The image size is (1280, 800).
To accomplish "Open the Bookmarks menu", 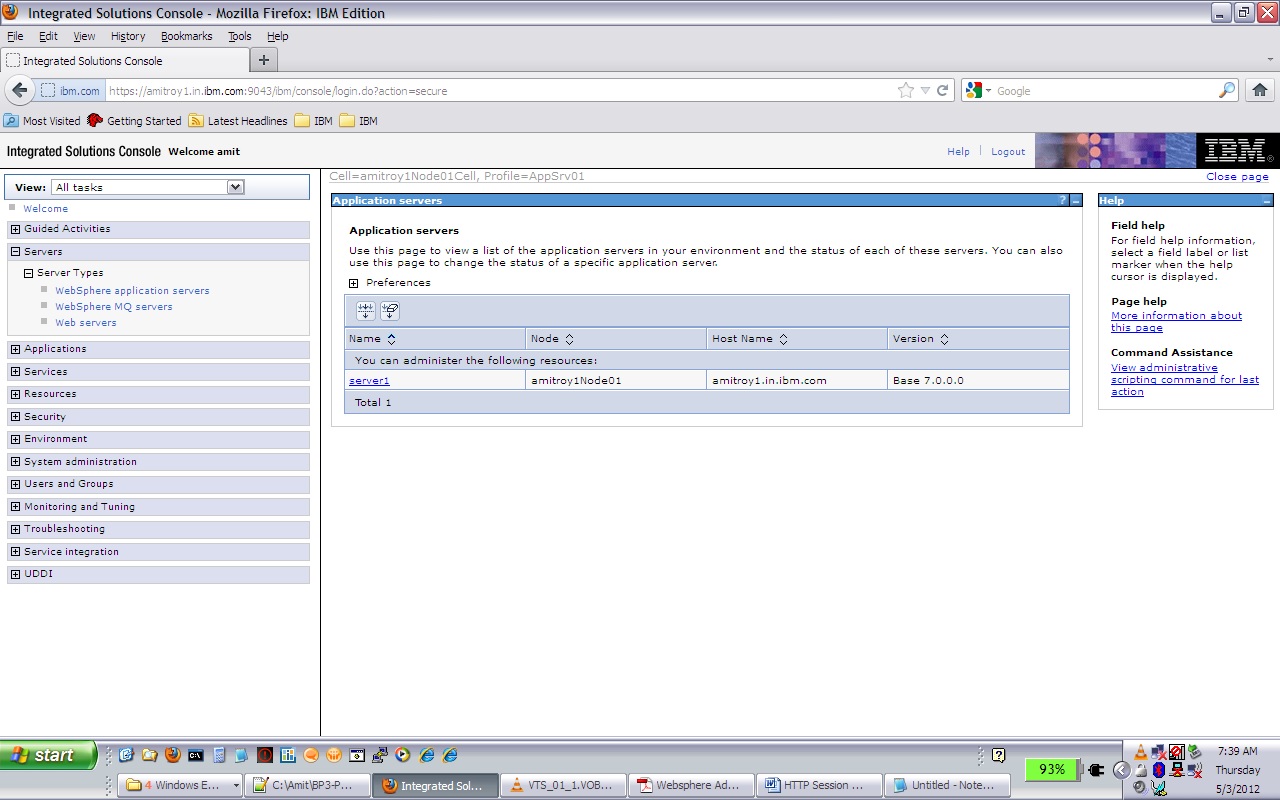I will click(187, 36).
